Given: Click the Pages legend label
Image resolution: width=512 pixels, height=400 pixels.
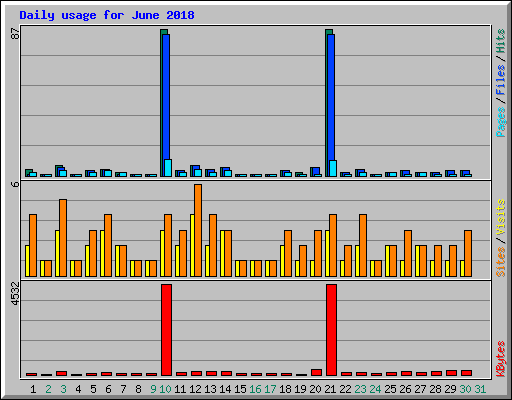Looking at the screenshot, I should tap(500, 122).
